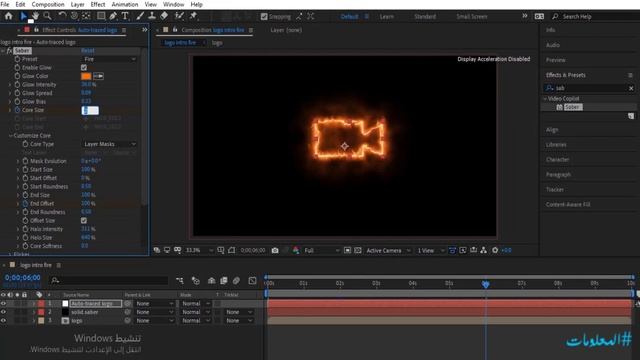Image resolution: width=640 pixels, height=360 pixels.
Task: Hide the solid saber layer
Action: (x=3, y=312)
